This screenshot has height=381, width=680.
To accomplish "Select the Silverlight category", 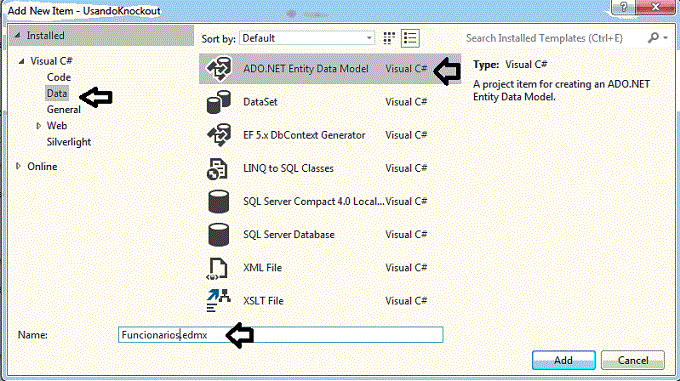I will tap(69, 142).
